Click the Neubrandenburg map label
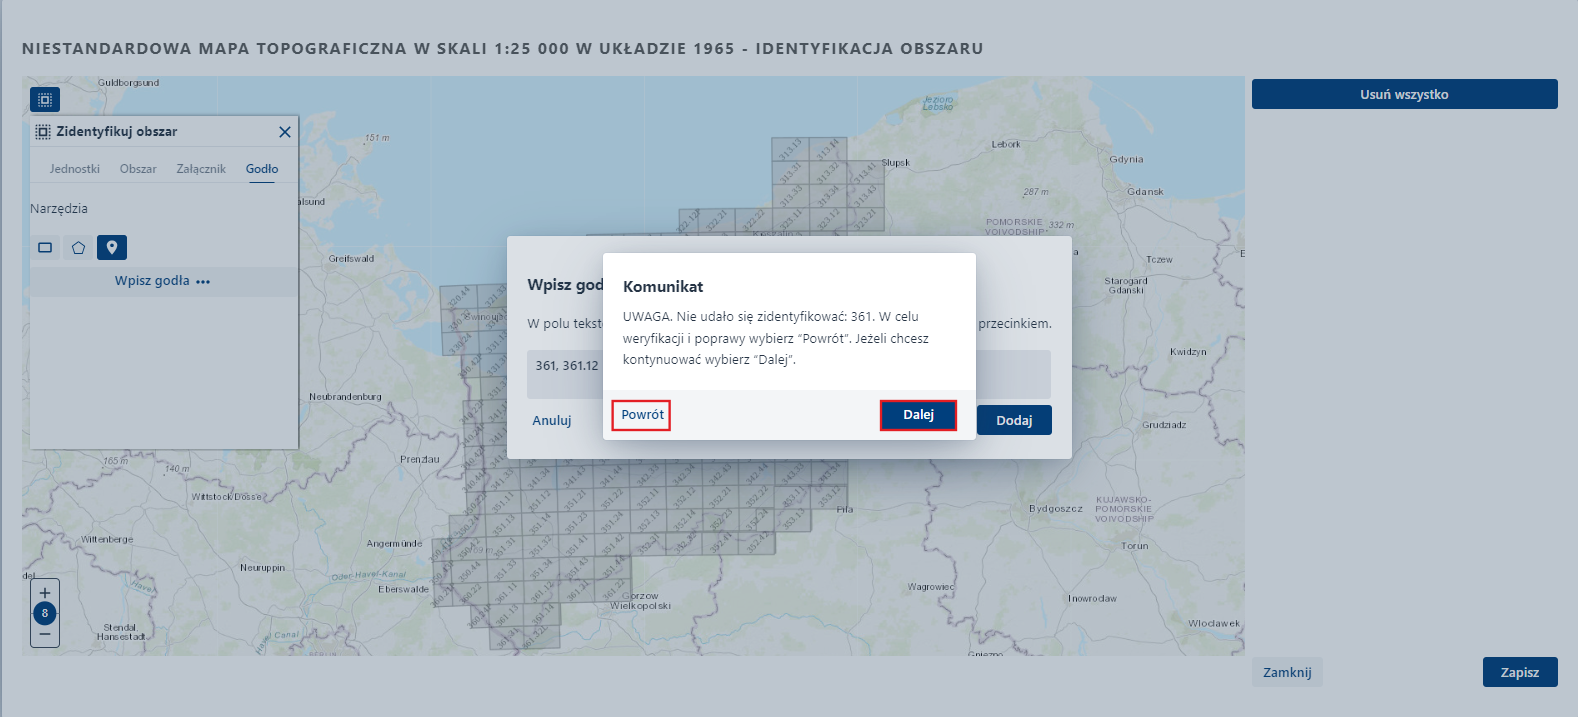Viewport: 1578px width, 717px height. click(345, 396)
